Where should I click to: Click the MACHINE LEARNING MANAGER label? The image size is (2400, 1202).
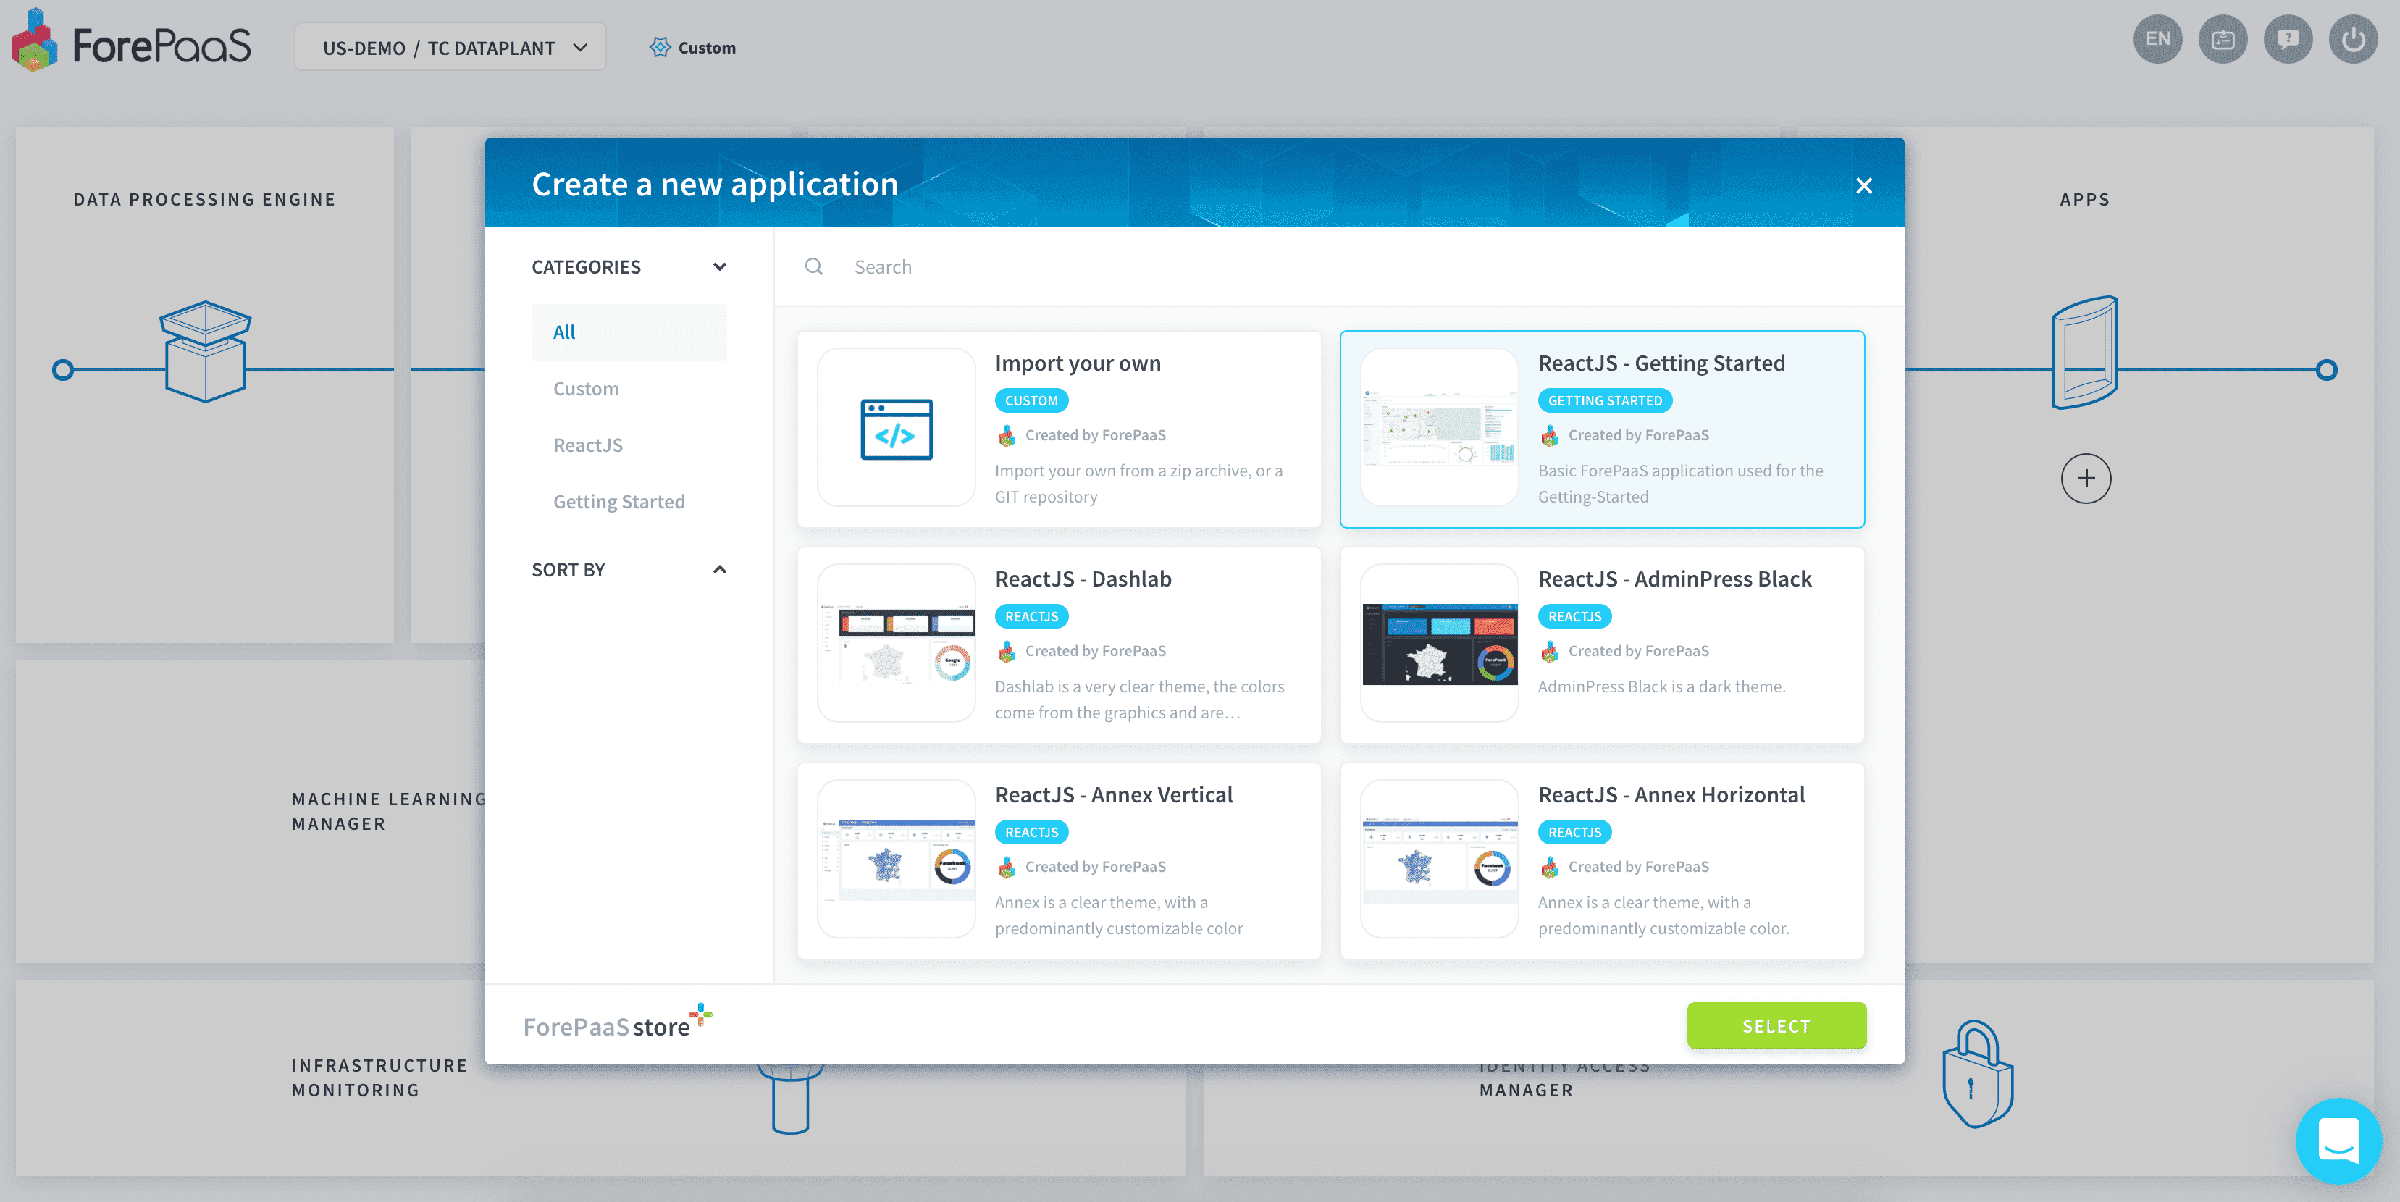pos(388,811)
